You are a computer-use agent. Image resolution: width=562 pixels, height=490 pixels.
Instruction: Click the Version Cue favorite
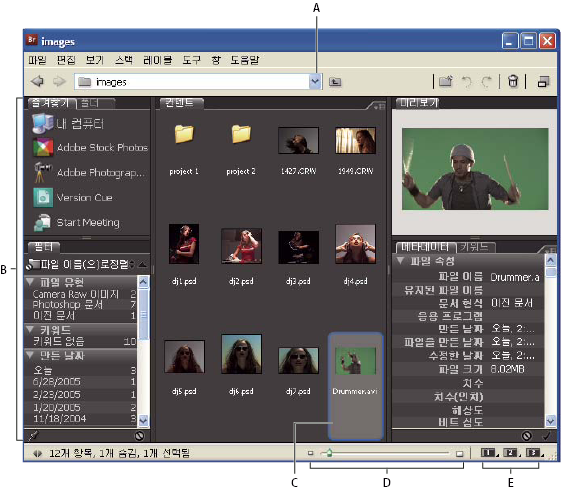click(73, 198)
